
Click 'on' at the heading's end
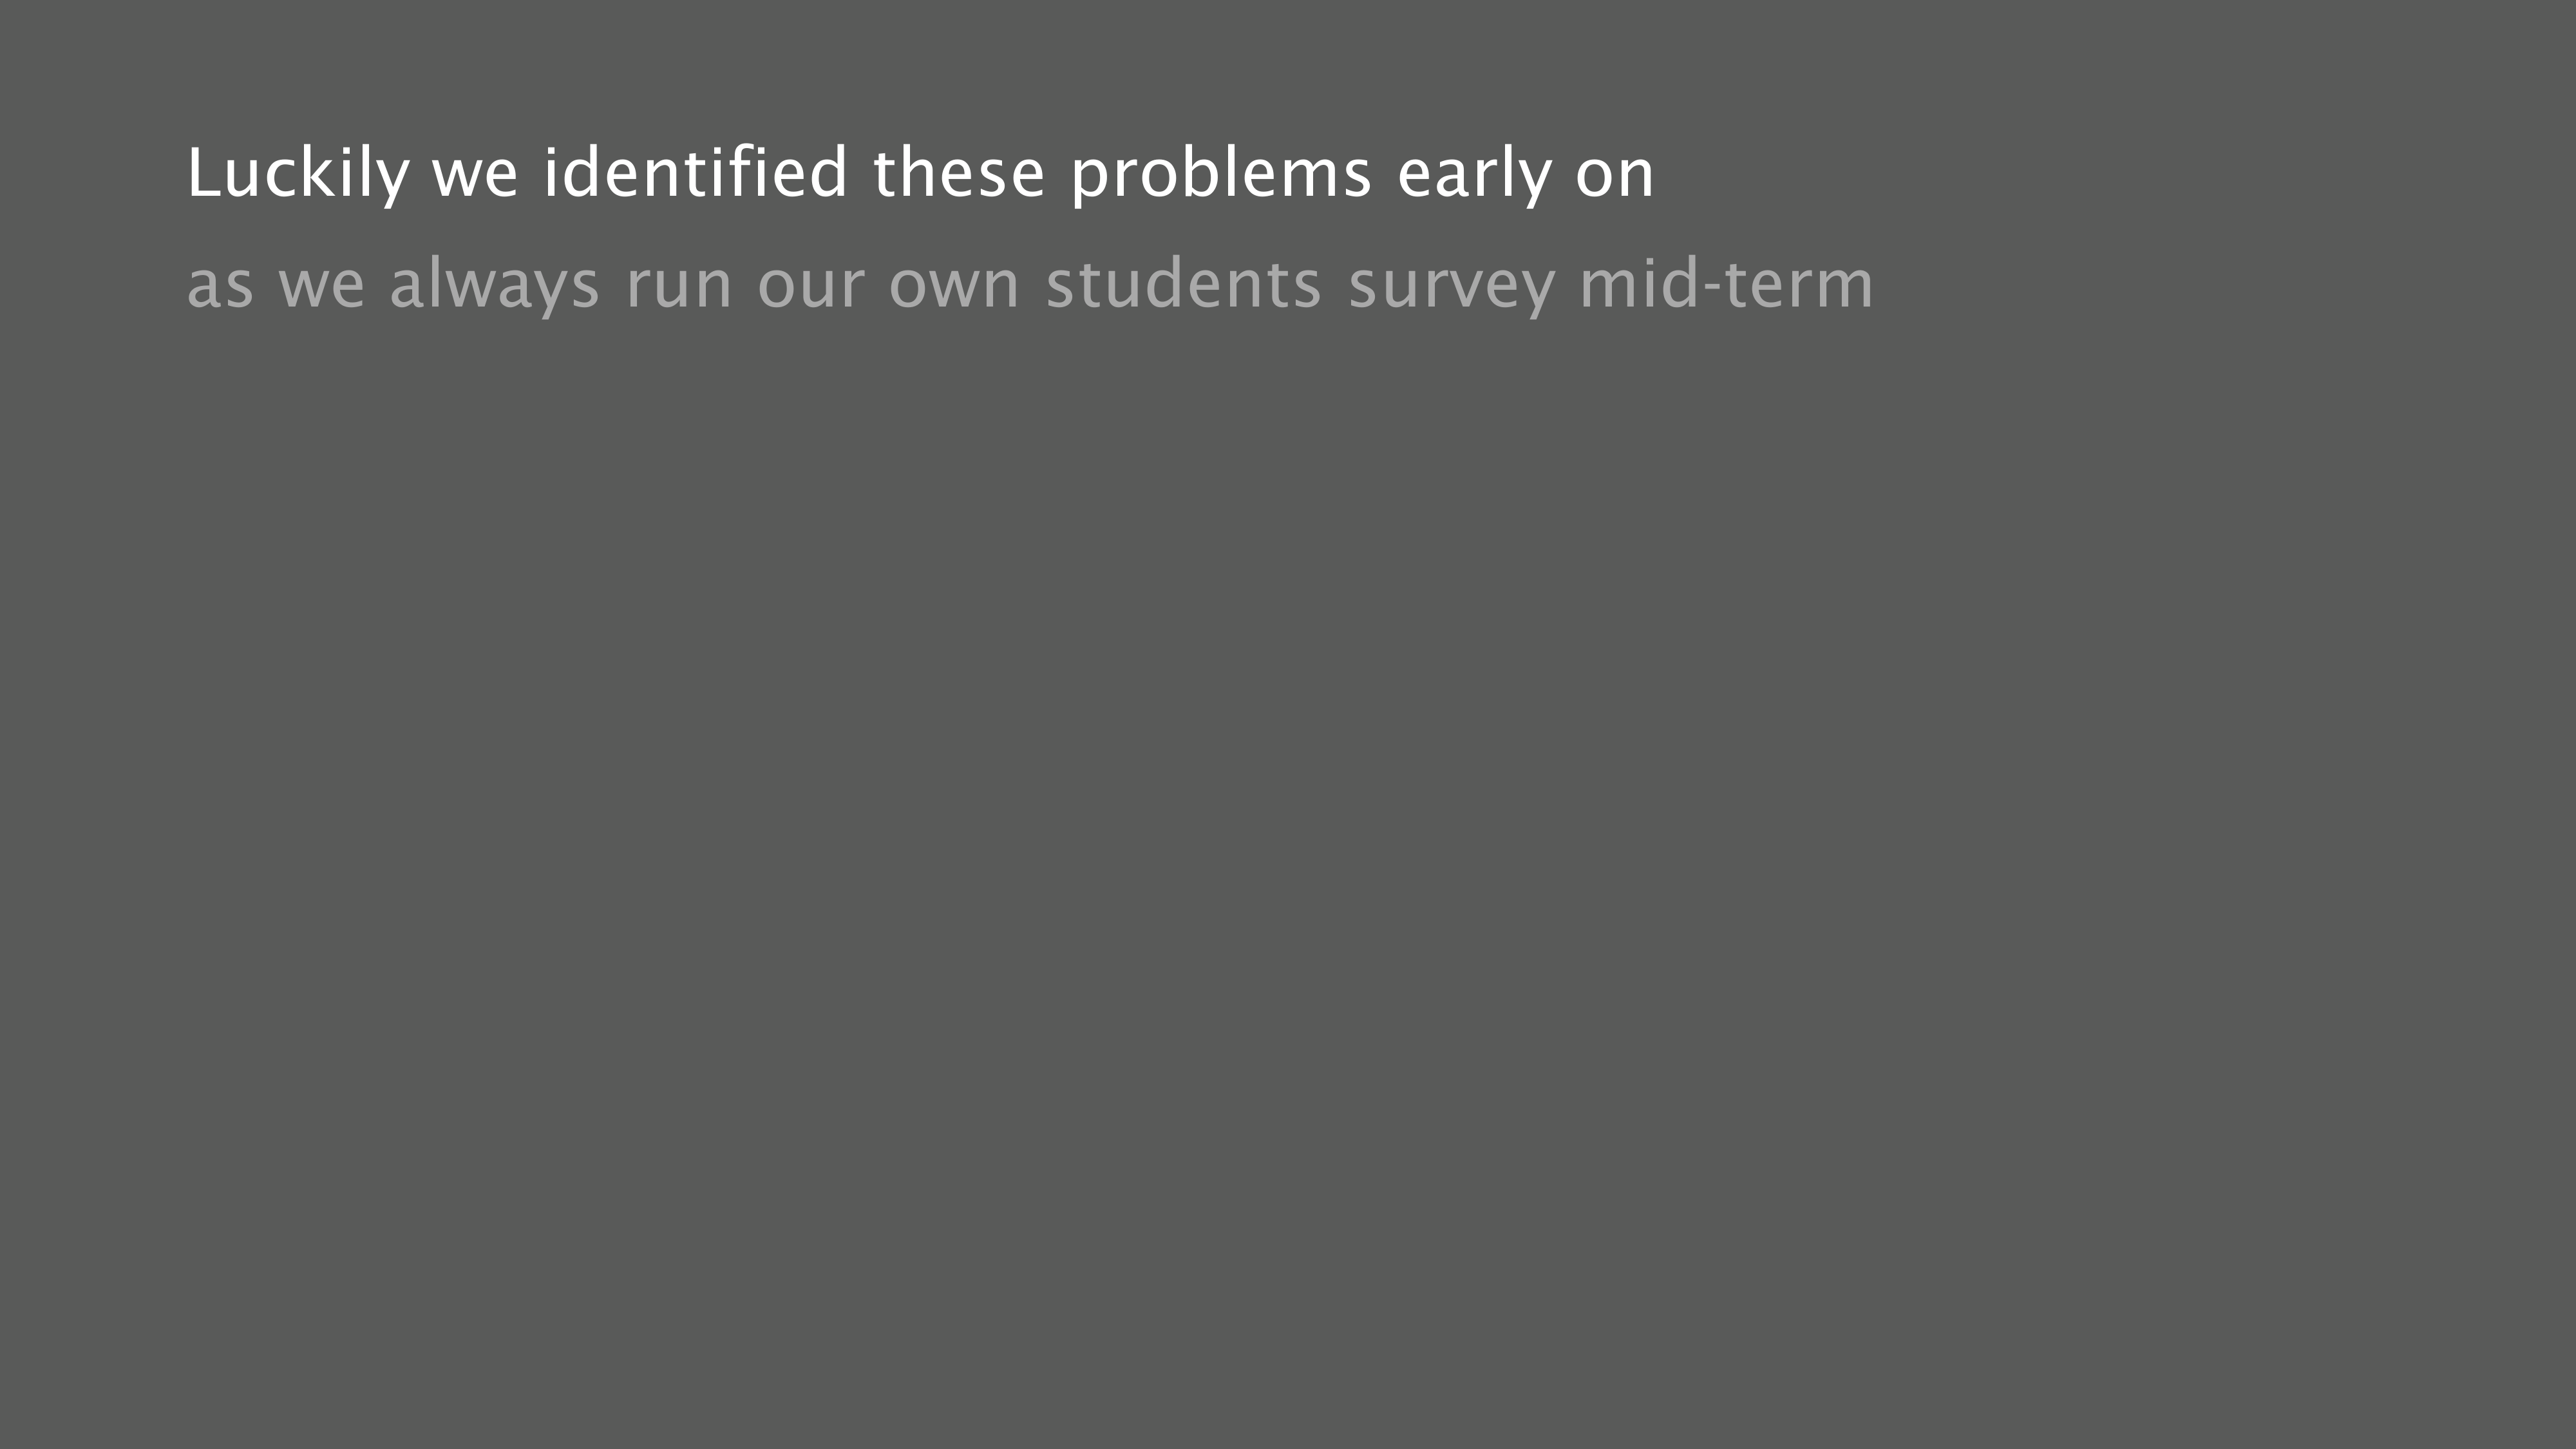1615,174
